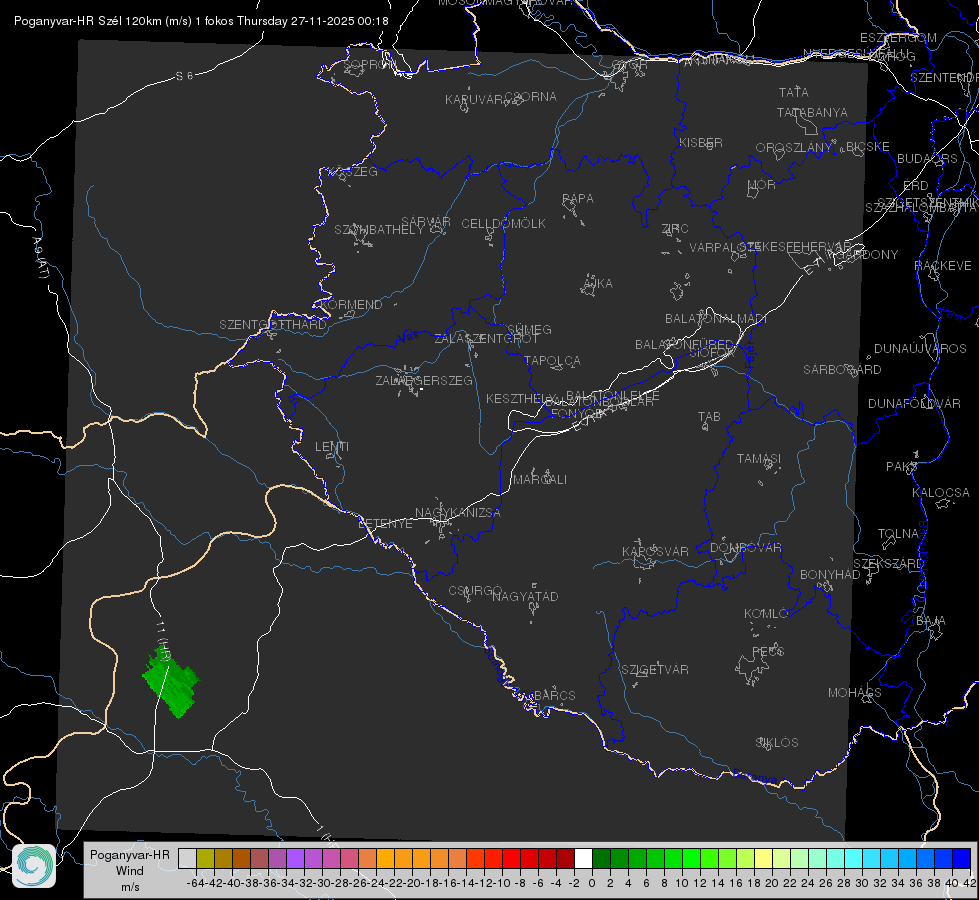This screenshot has height=900, width=979.
Task: Click the TAMÁSI label
Action: pyautogui.click(x=759, y=459)
